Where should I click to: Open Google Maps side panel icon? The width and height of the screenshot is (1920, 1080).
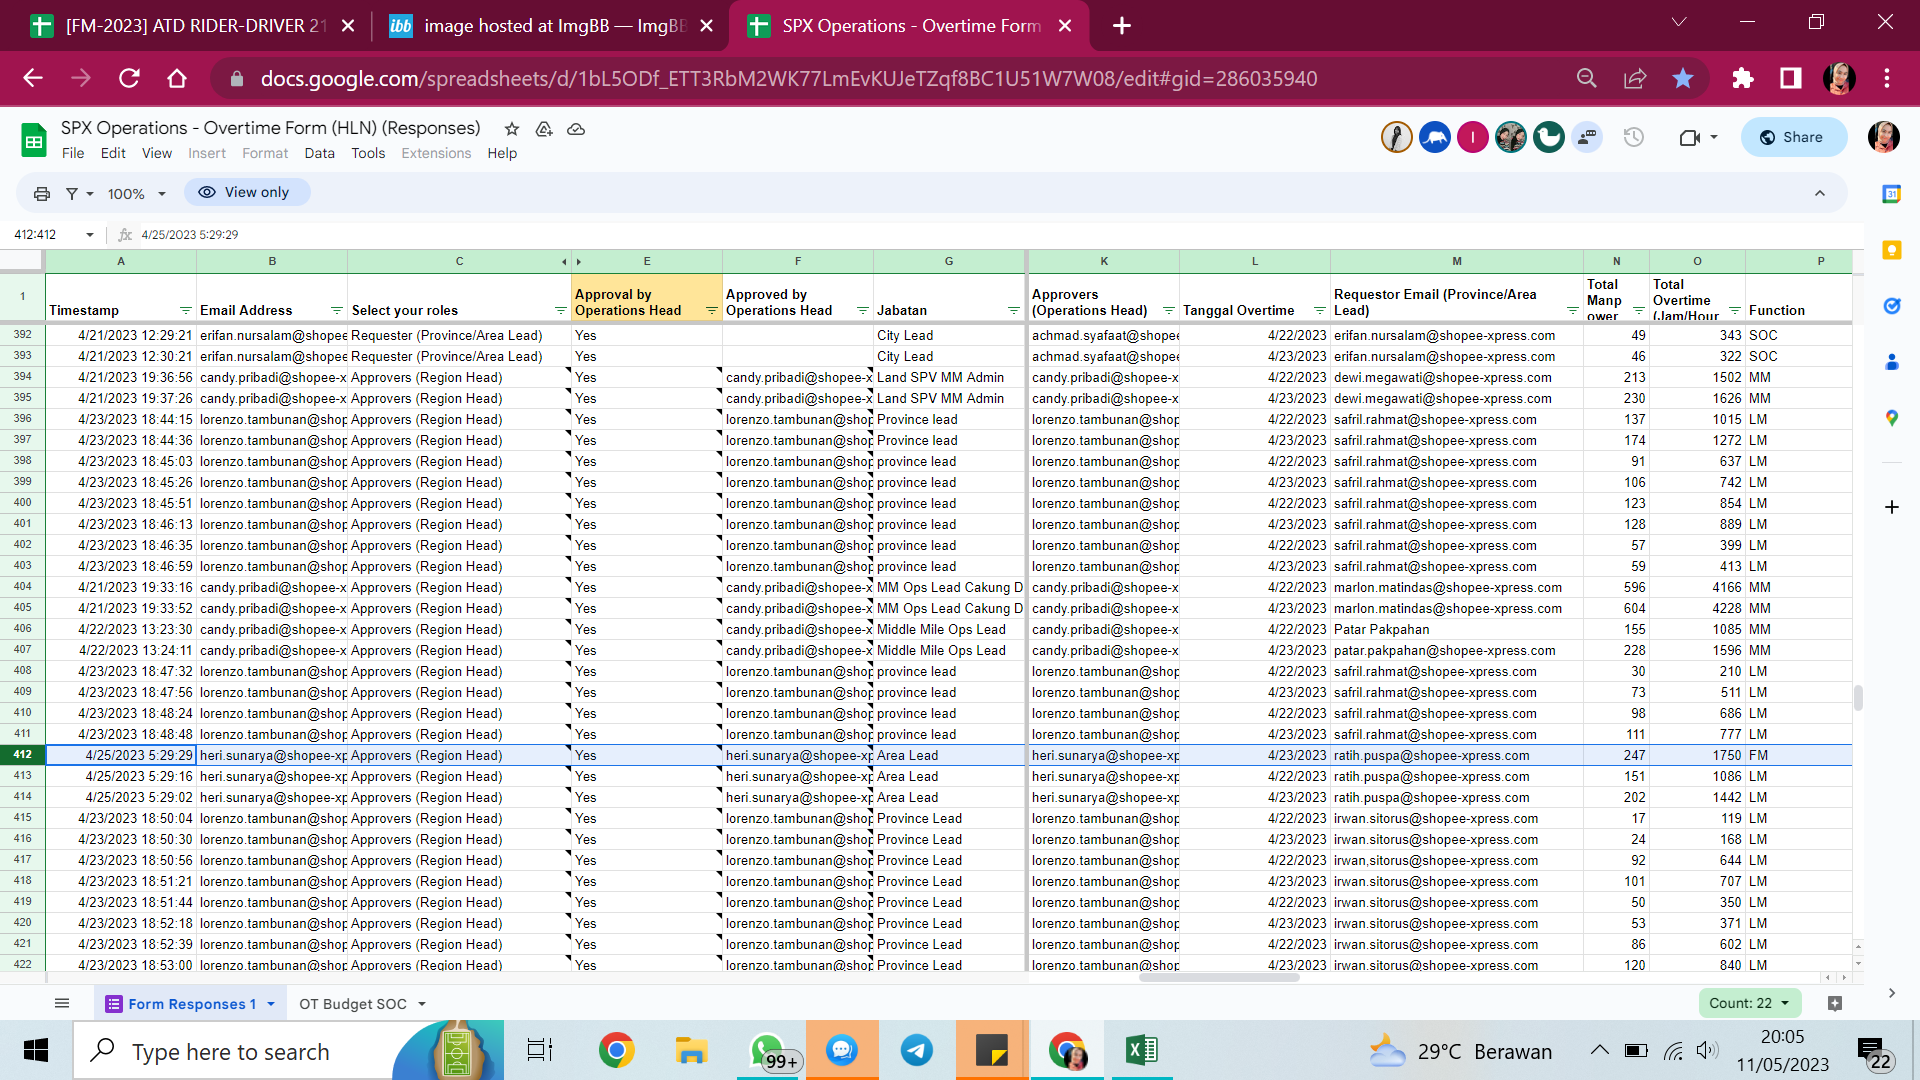tap(1891, 418)
